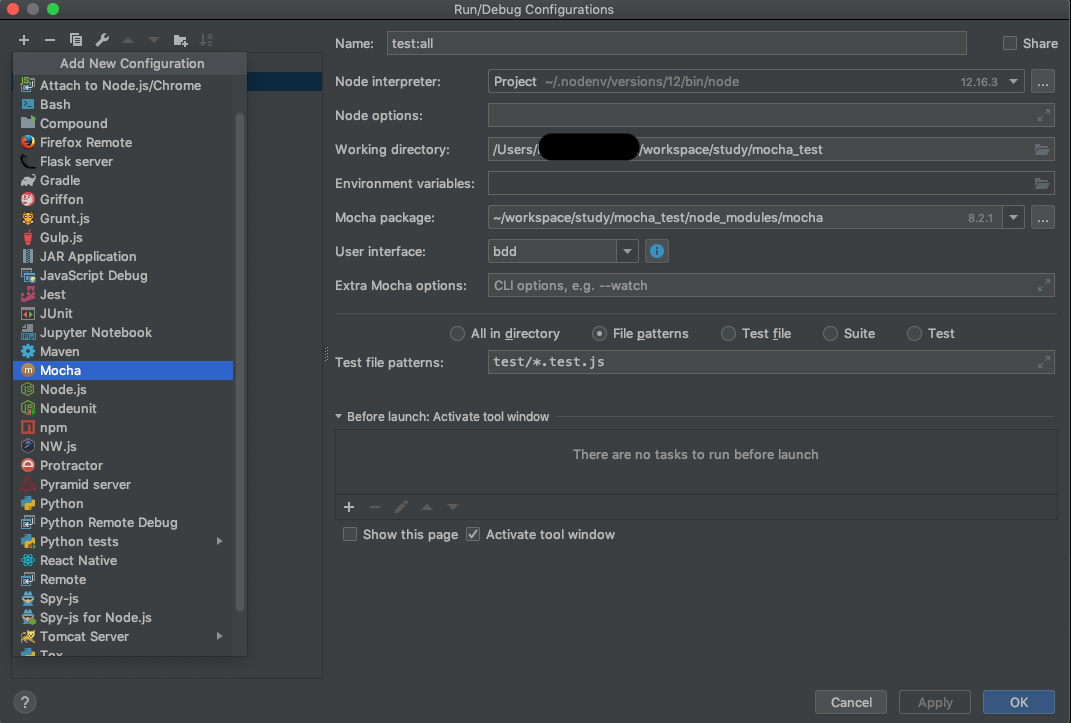Open Environment variables editor icon
This screenshot has height=723, width=1071.
coord(1042,184)
